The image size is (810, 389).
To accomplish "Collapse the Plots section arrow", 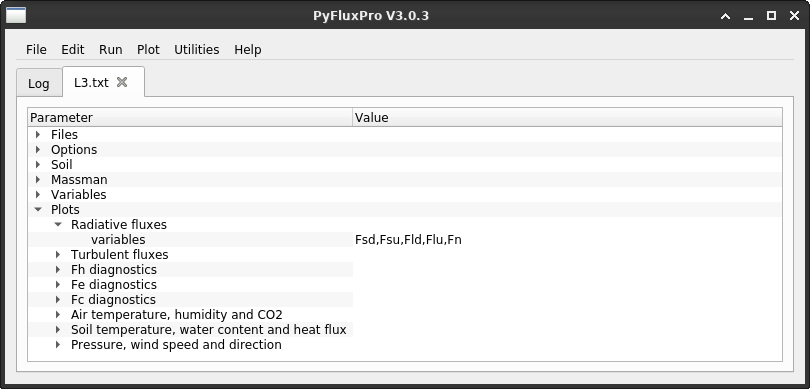I will click(x=38, y=210).
